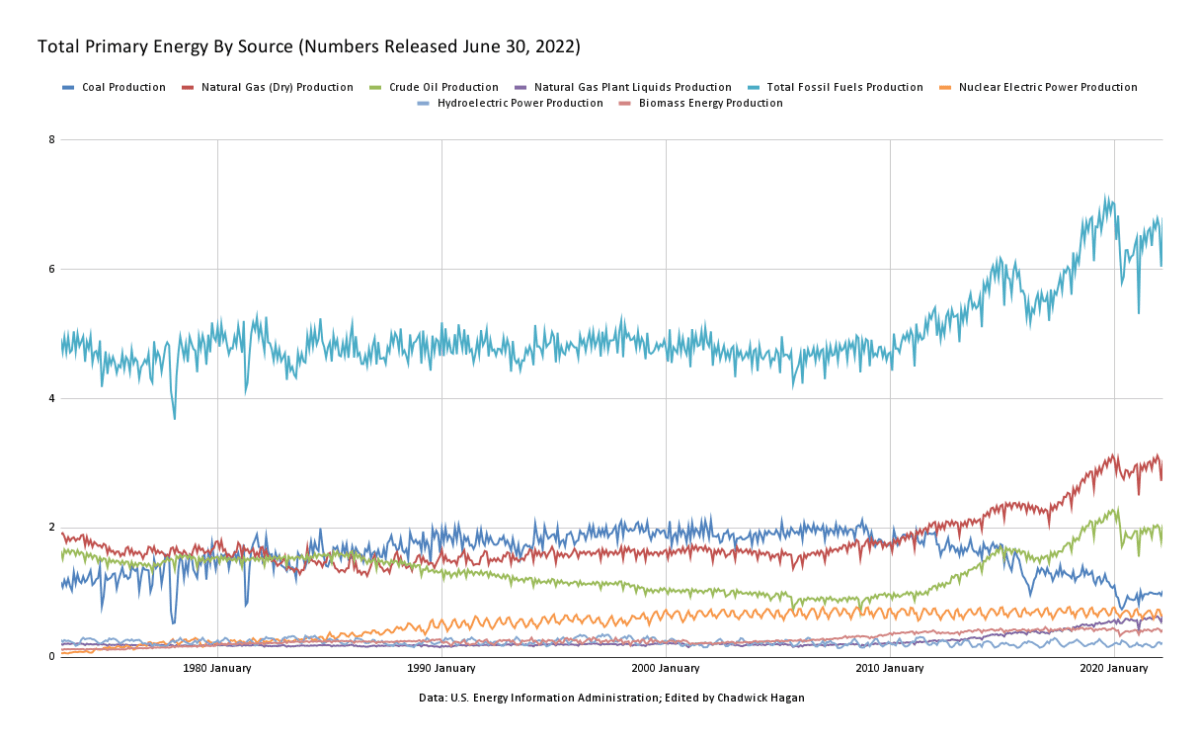
Task: Click the y-axis label 0
Action: point(51,657)
